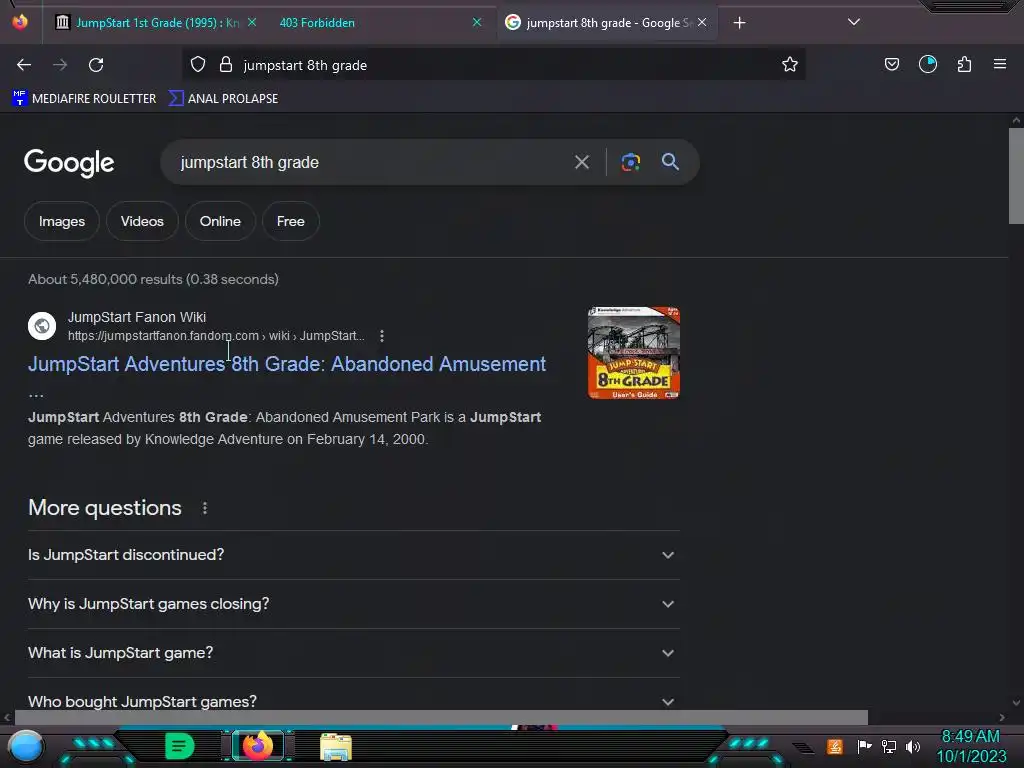Close the JumpStart 1st Grade tab

(252, 22)
